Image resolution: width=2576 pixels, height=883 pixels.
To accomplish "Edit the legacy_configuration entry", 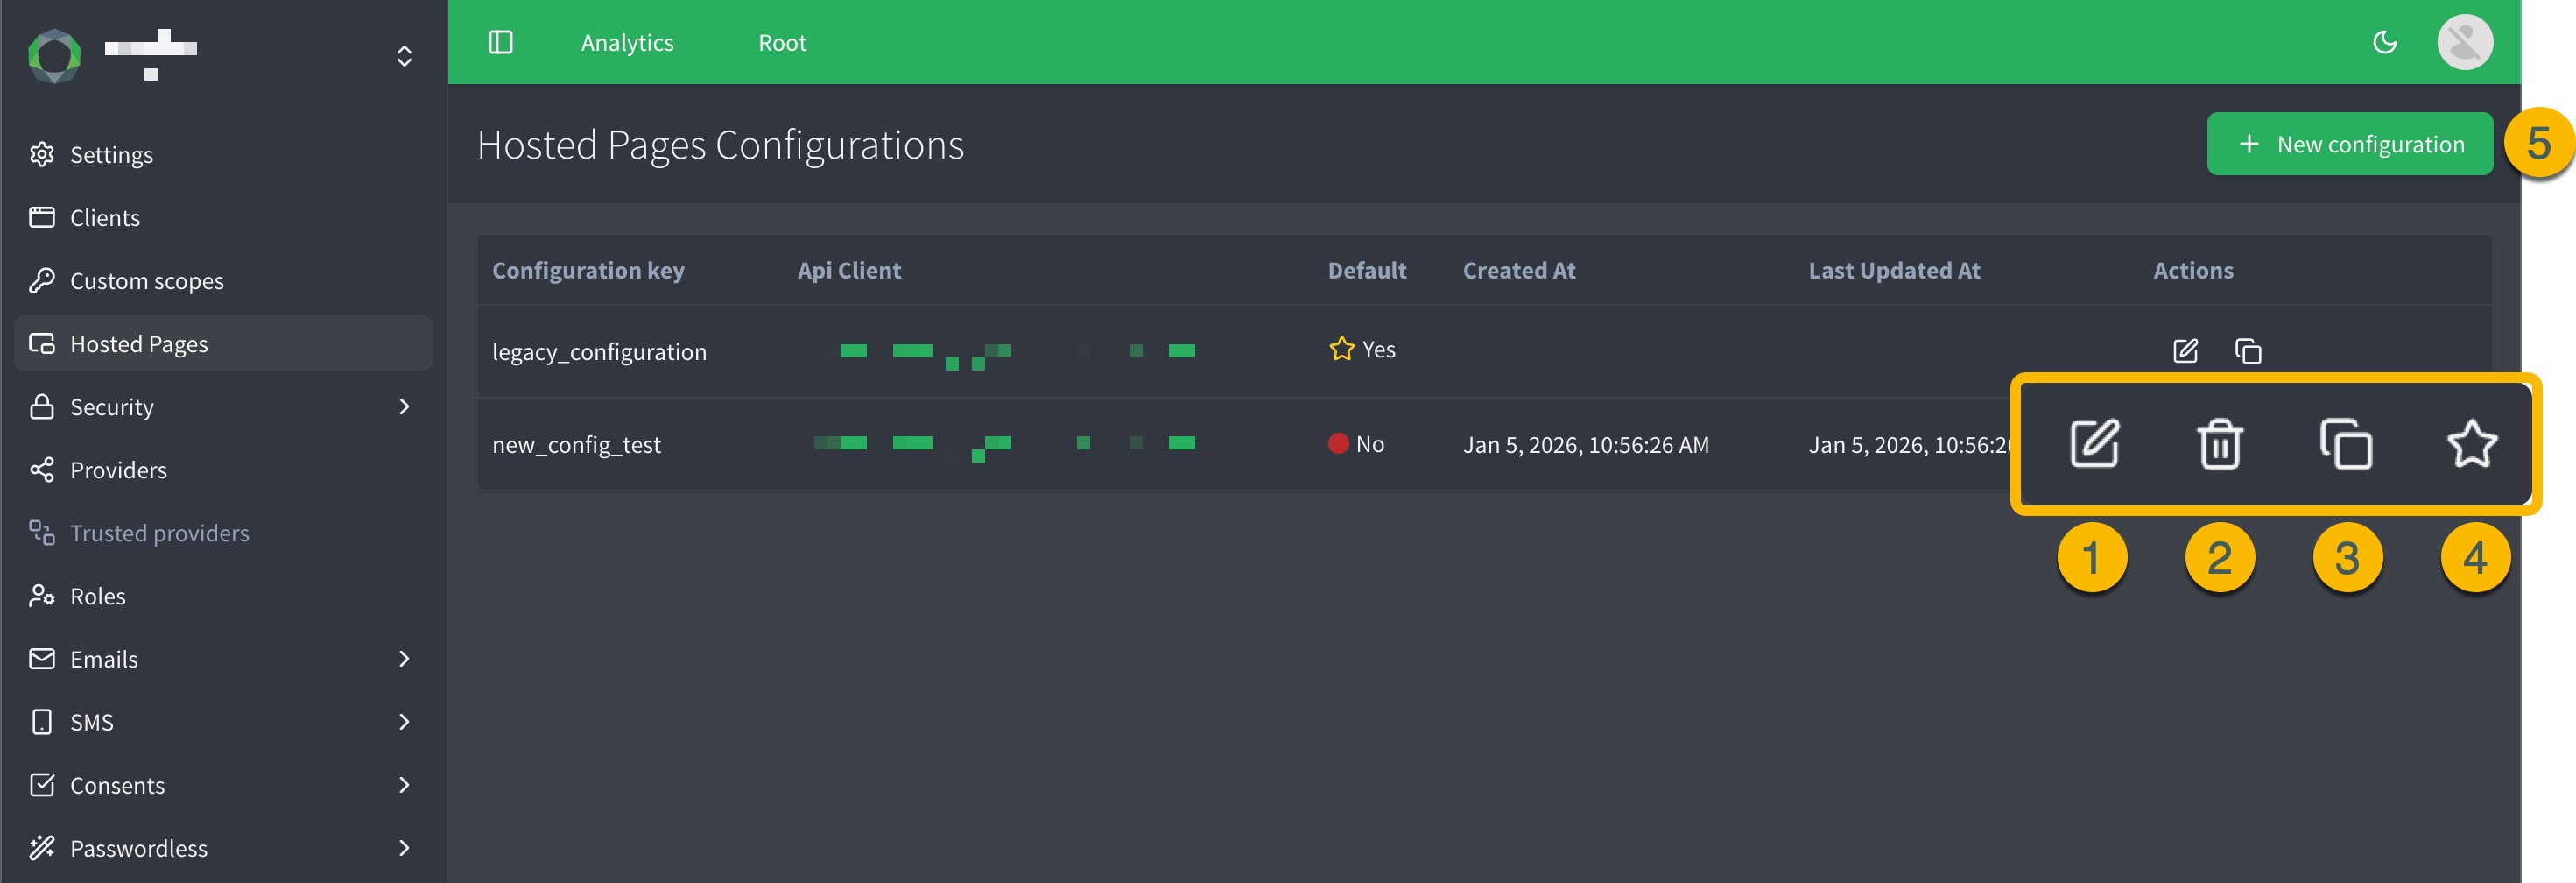I will click(x=2185, y=351).
